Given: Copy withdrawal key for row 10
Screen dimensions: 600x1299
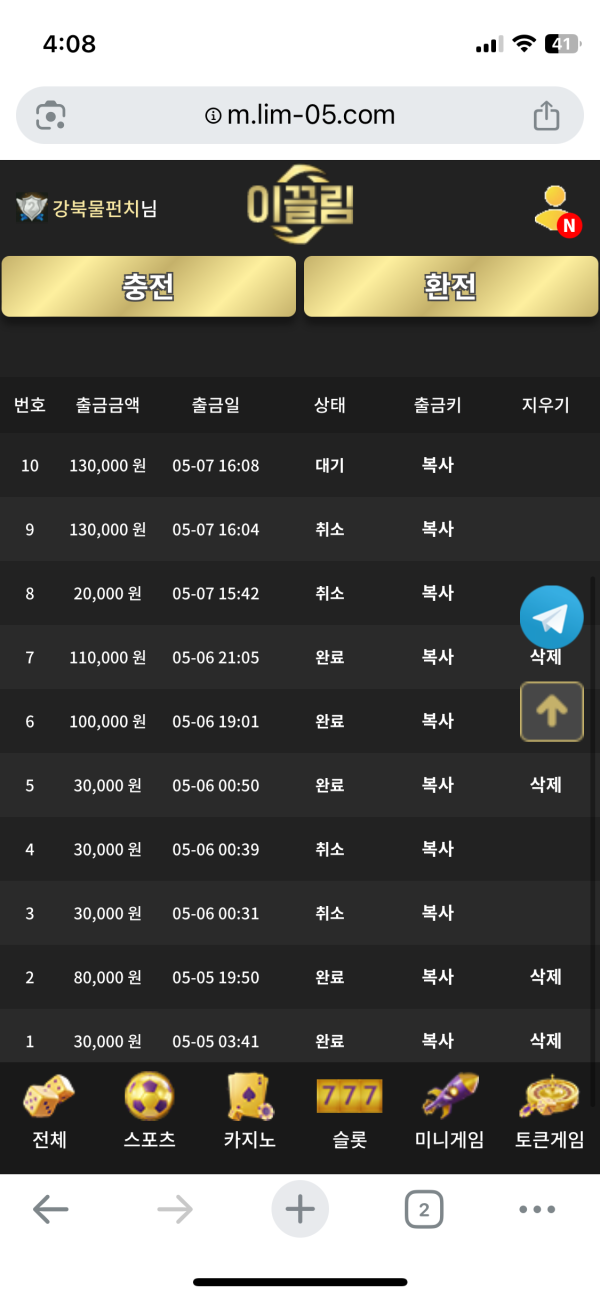Looking at the screenshot, I should (438, 465).
